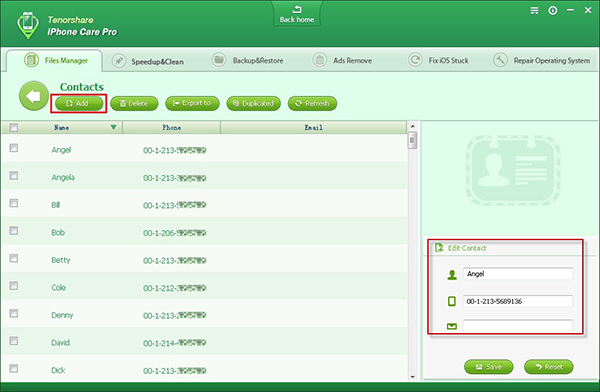
Task: Switch to the Speedup&Clean tab
Action: (x=148, y=61)
